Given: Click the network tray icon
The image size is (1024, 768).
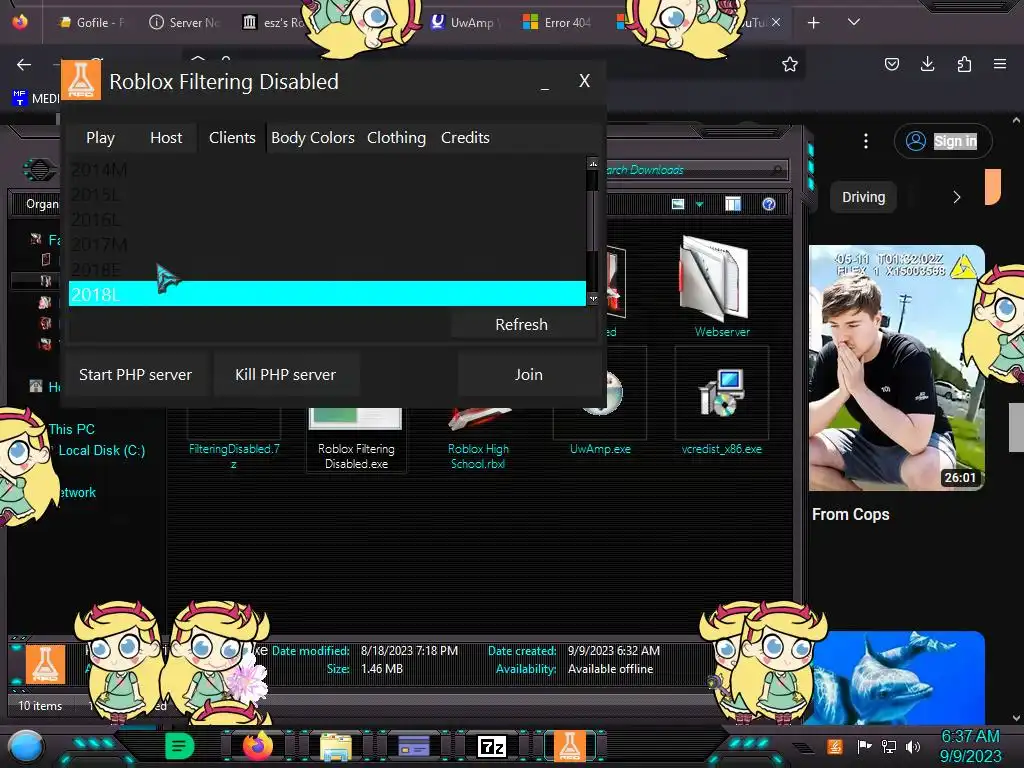Looking at the screenshot, I should [x=889, y=746].
